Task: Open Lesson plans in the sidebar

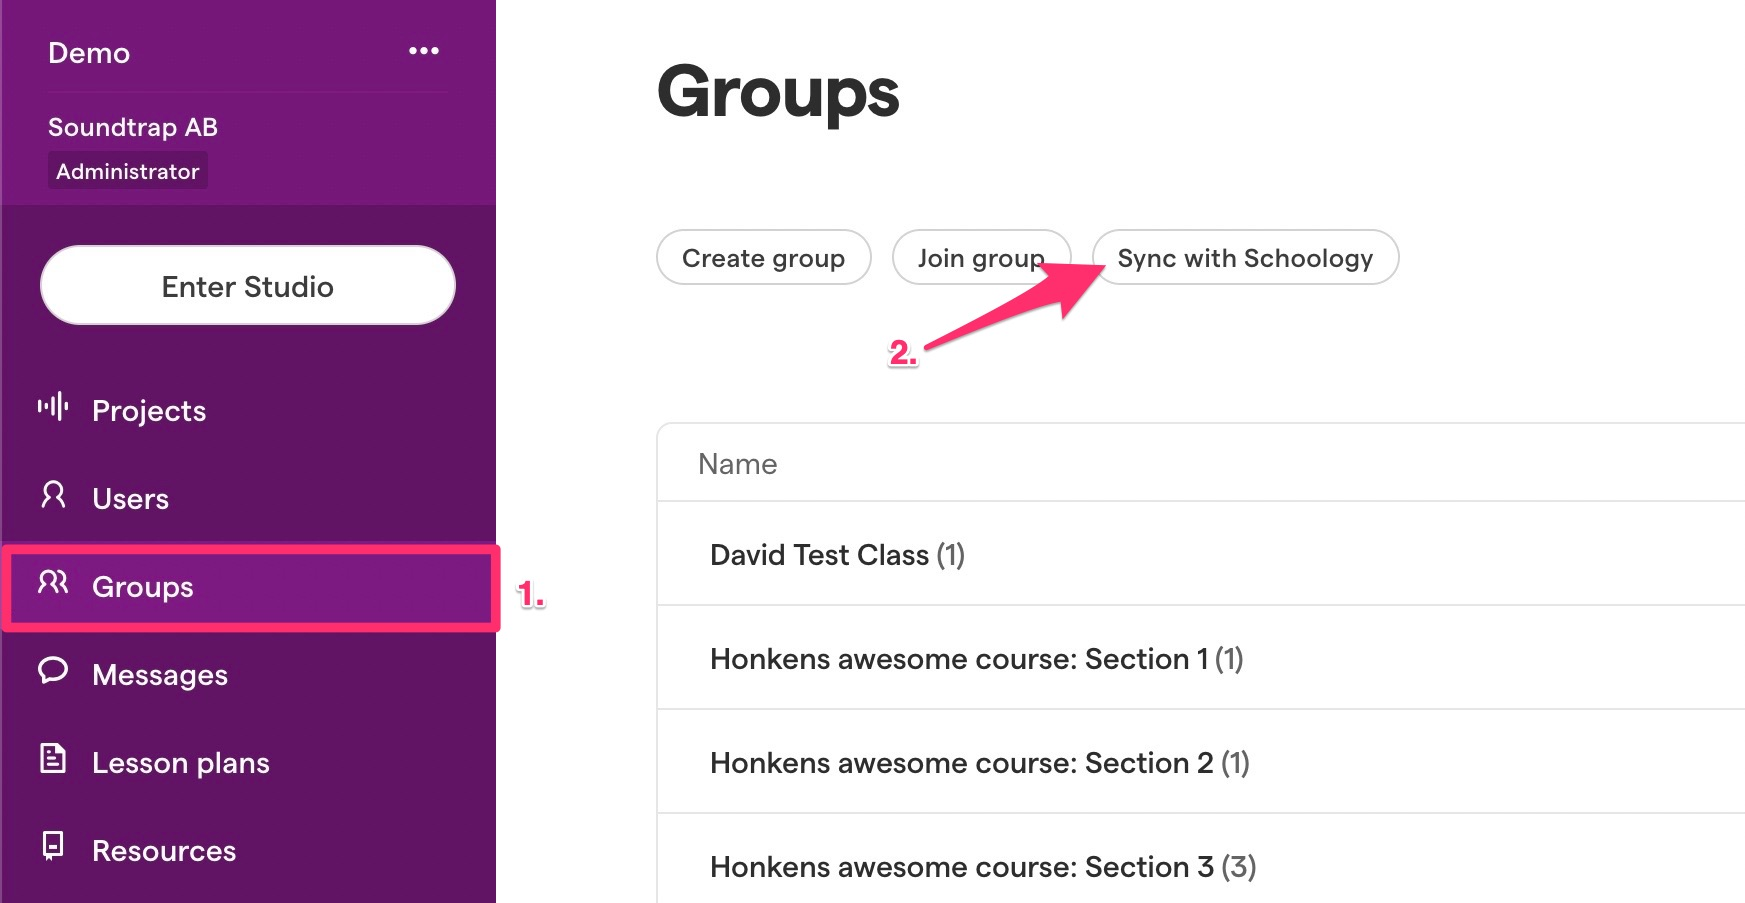Action: coord(181,763)
